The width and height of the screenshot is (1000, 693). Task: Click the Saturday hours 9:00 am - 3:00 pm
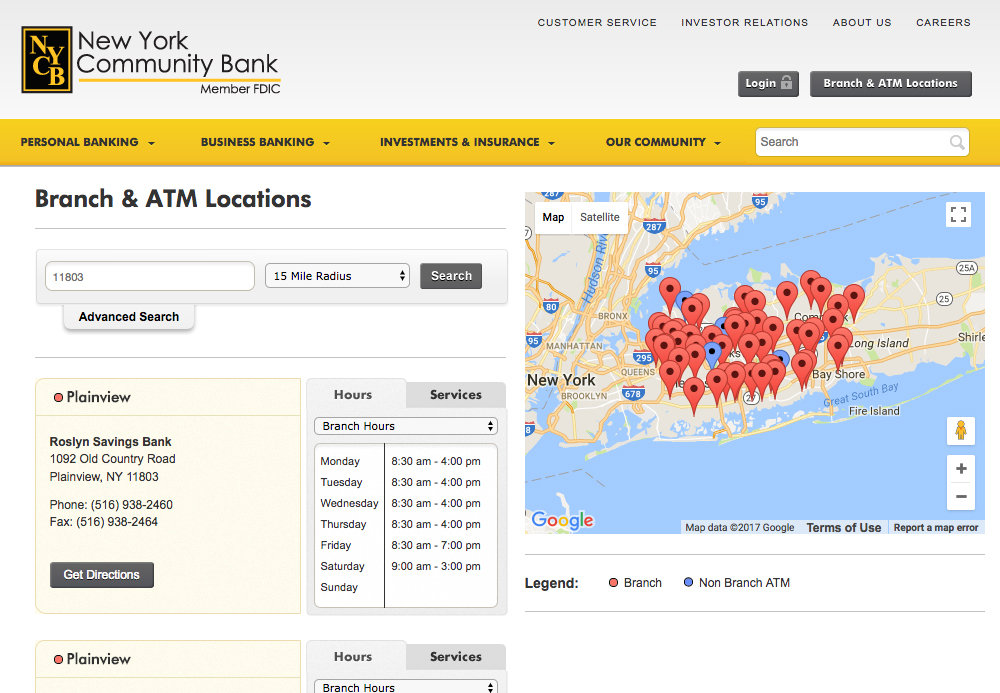pos(436,567)
